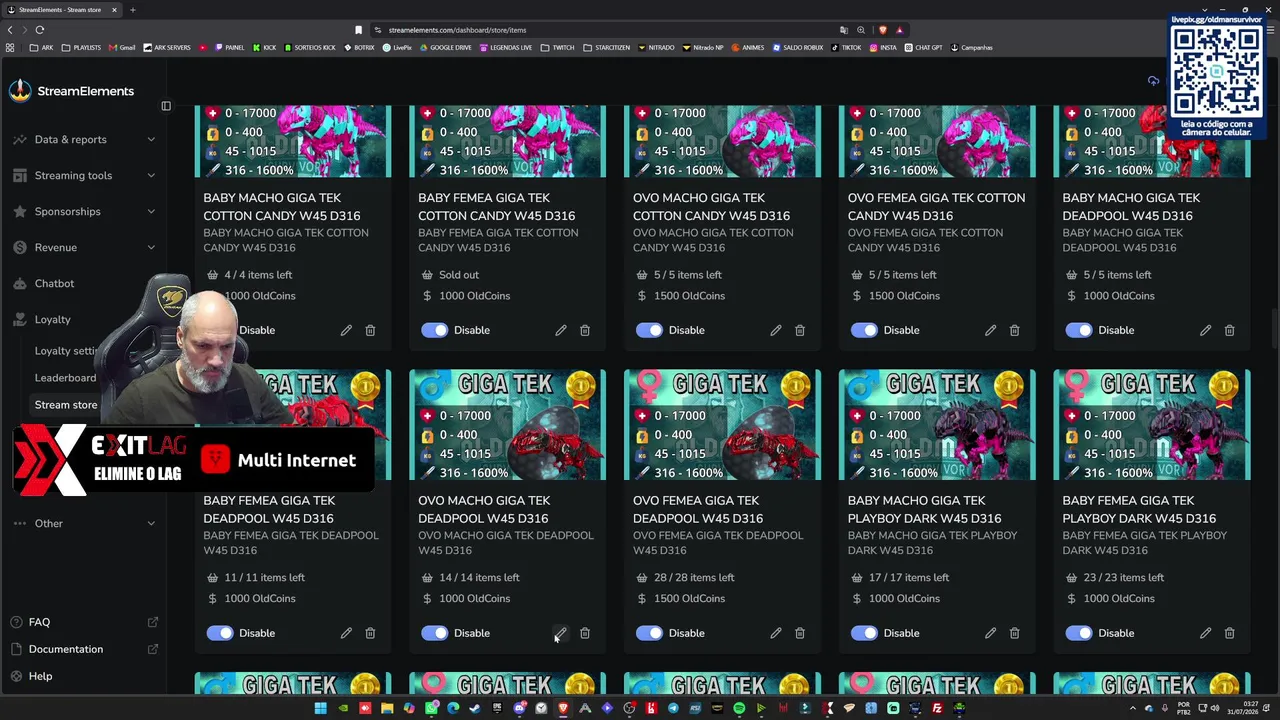Click the "Sold out" stock label
1280x720 pixels.
point(459,275)
